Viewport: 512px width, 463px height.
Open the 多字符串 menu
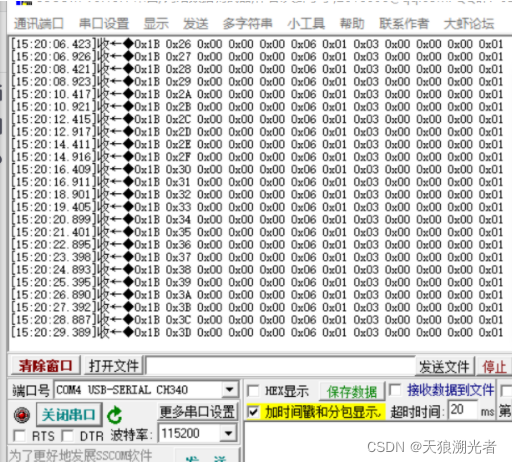click(x=247, y=24)
